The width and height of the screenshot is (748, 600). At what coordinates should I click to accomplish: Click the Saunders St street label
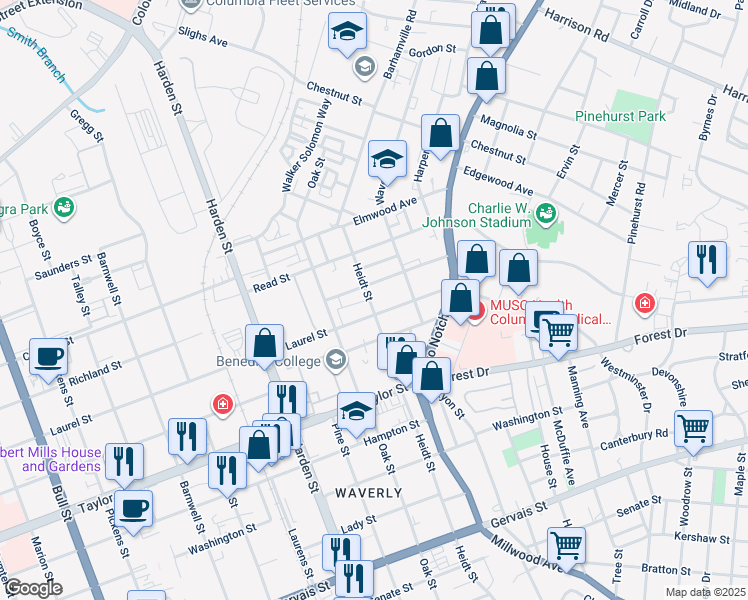[x=63, y=268]
